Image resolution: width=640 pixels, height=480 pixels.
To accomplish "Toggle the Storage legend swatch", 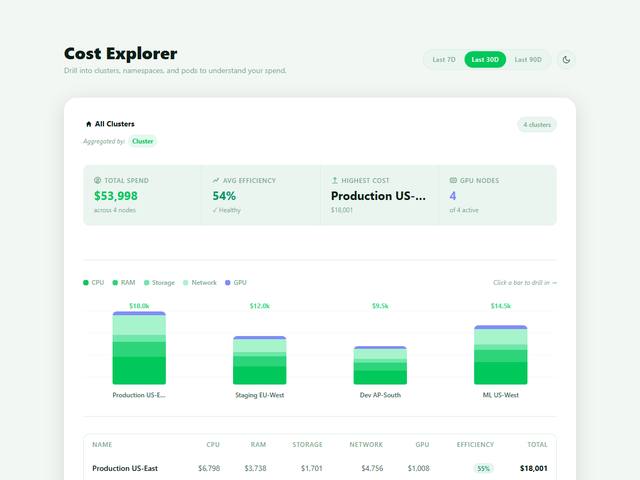I will point(147,282).
